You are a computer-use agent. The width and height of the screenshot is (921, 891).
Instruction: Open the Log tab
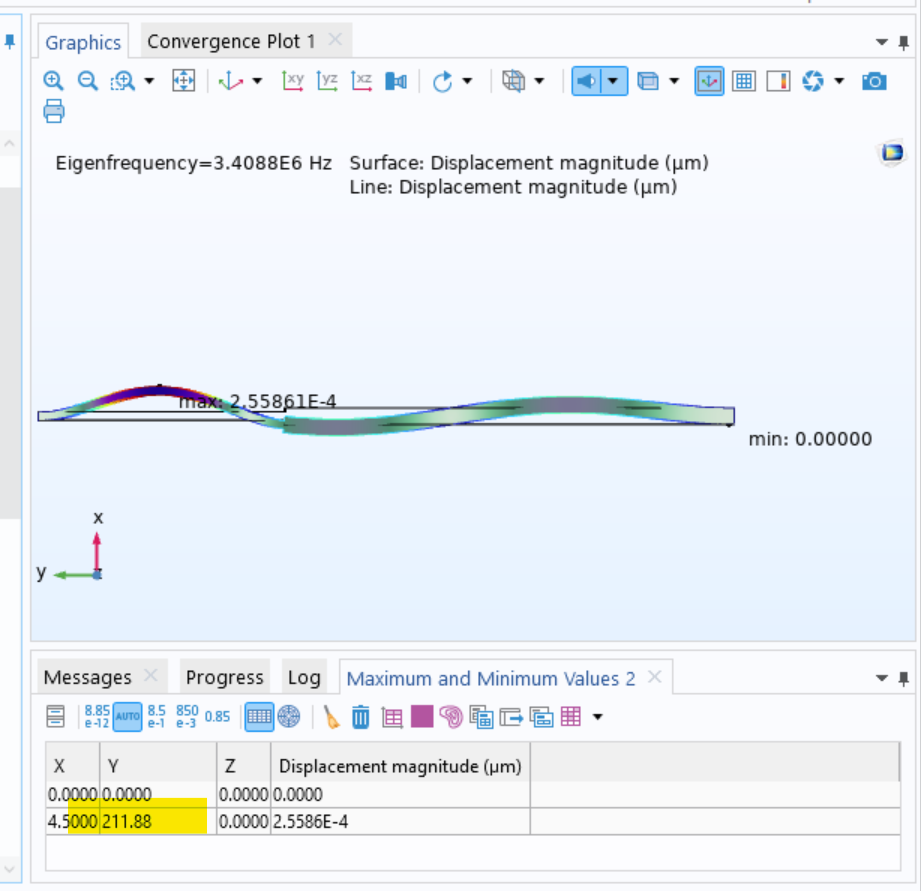pyautogui.click(x=304, y=678)
